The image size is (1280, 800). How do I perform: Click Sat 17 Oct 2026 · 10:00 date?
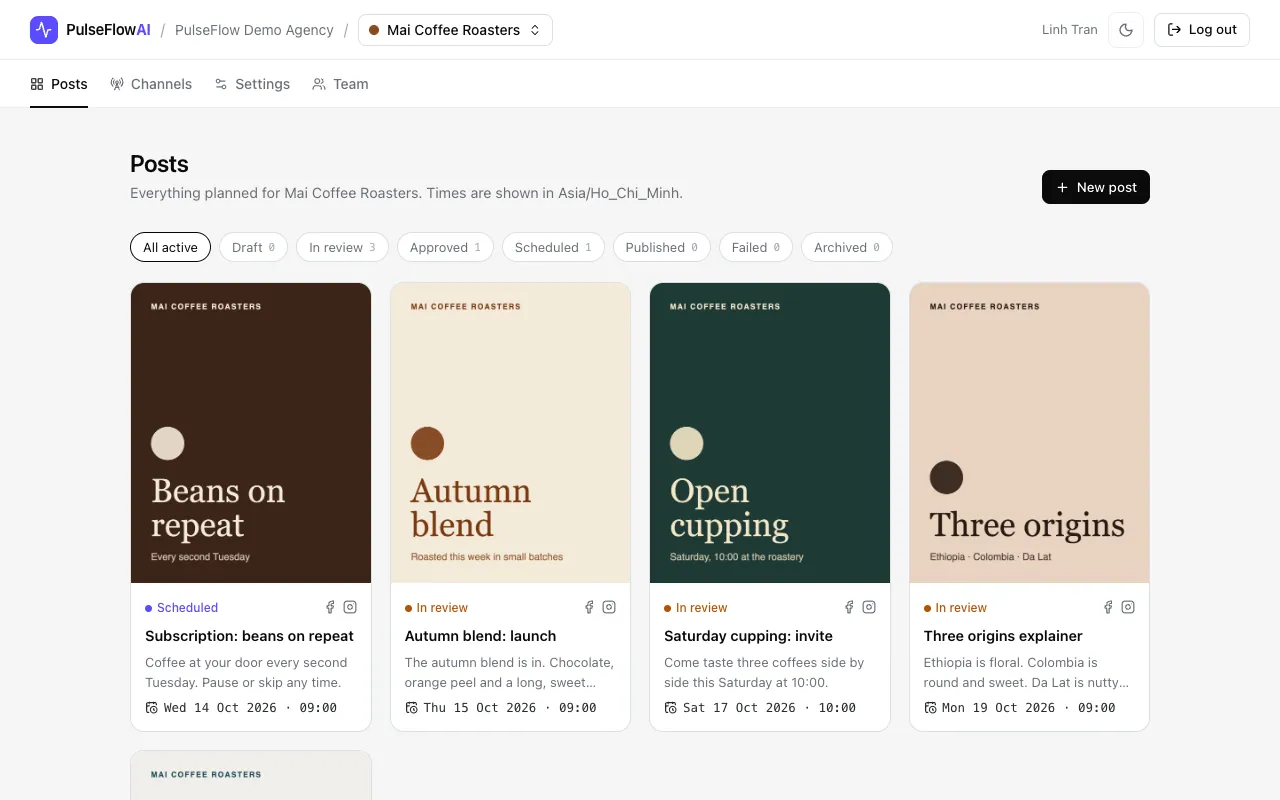tap(769, 708)
